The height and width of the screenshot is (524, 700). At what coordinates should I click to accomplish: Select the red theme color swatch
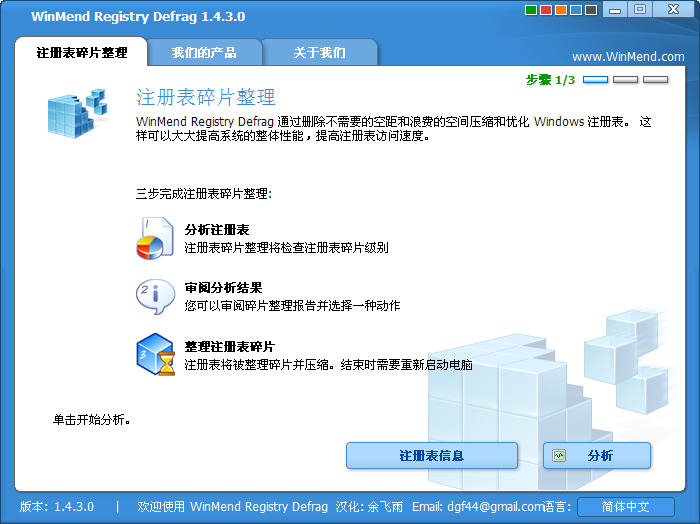[x=546, y=10]
